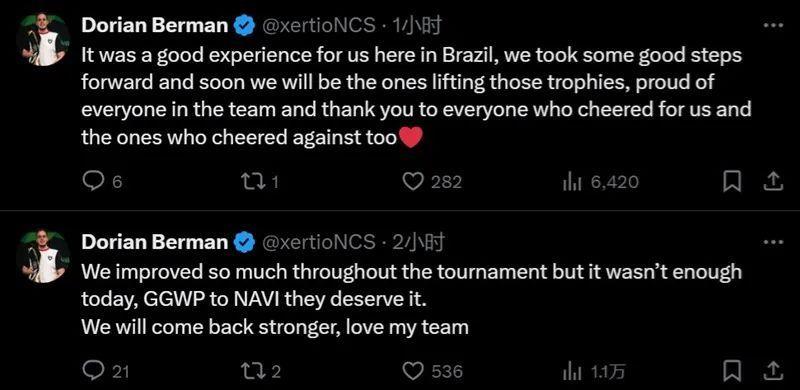View analytics showing 6,420 views
This screenshot has height=390, width=800.
(600, 182)
